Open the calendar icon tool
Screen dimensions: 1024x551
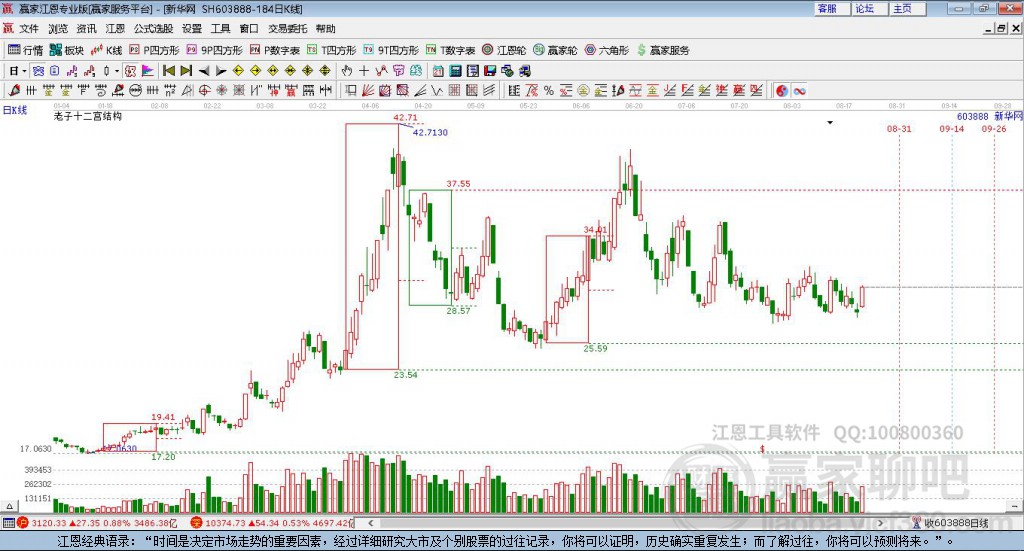438,71
